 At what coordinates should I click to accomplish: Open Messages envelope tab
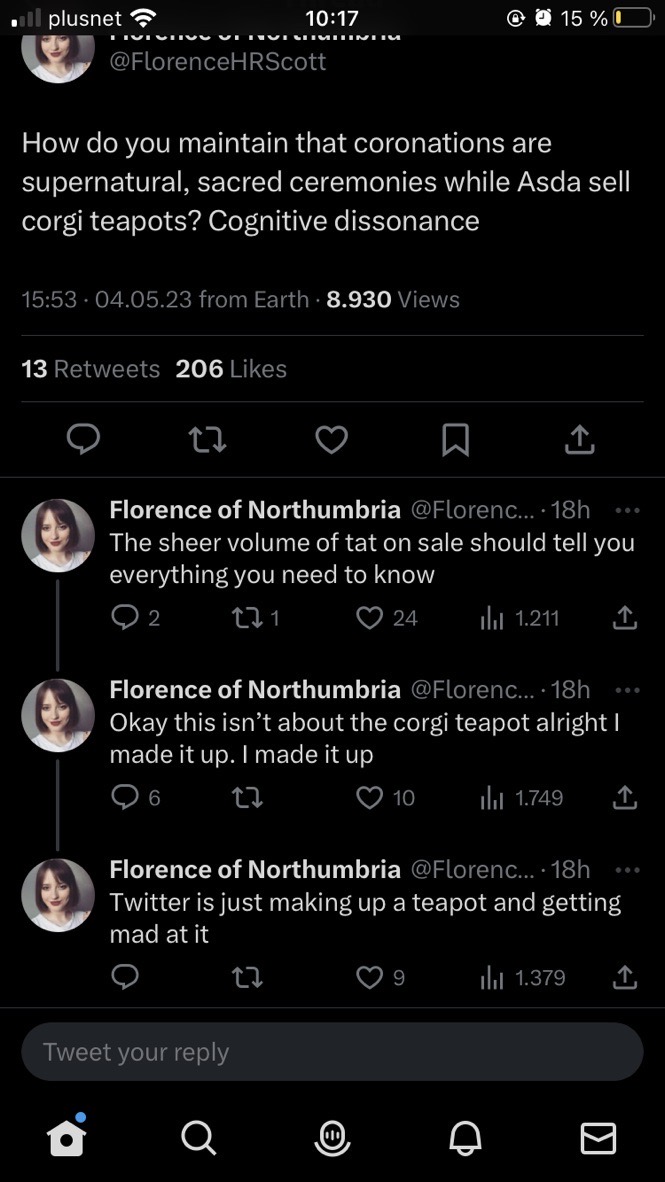tap(598, 1137)
